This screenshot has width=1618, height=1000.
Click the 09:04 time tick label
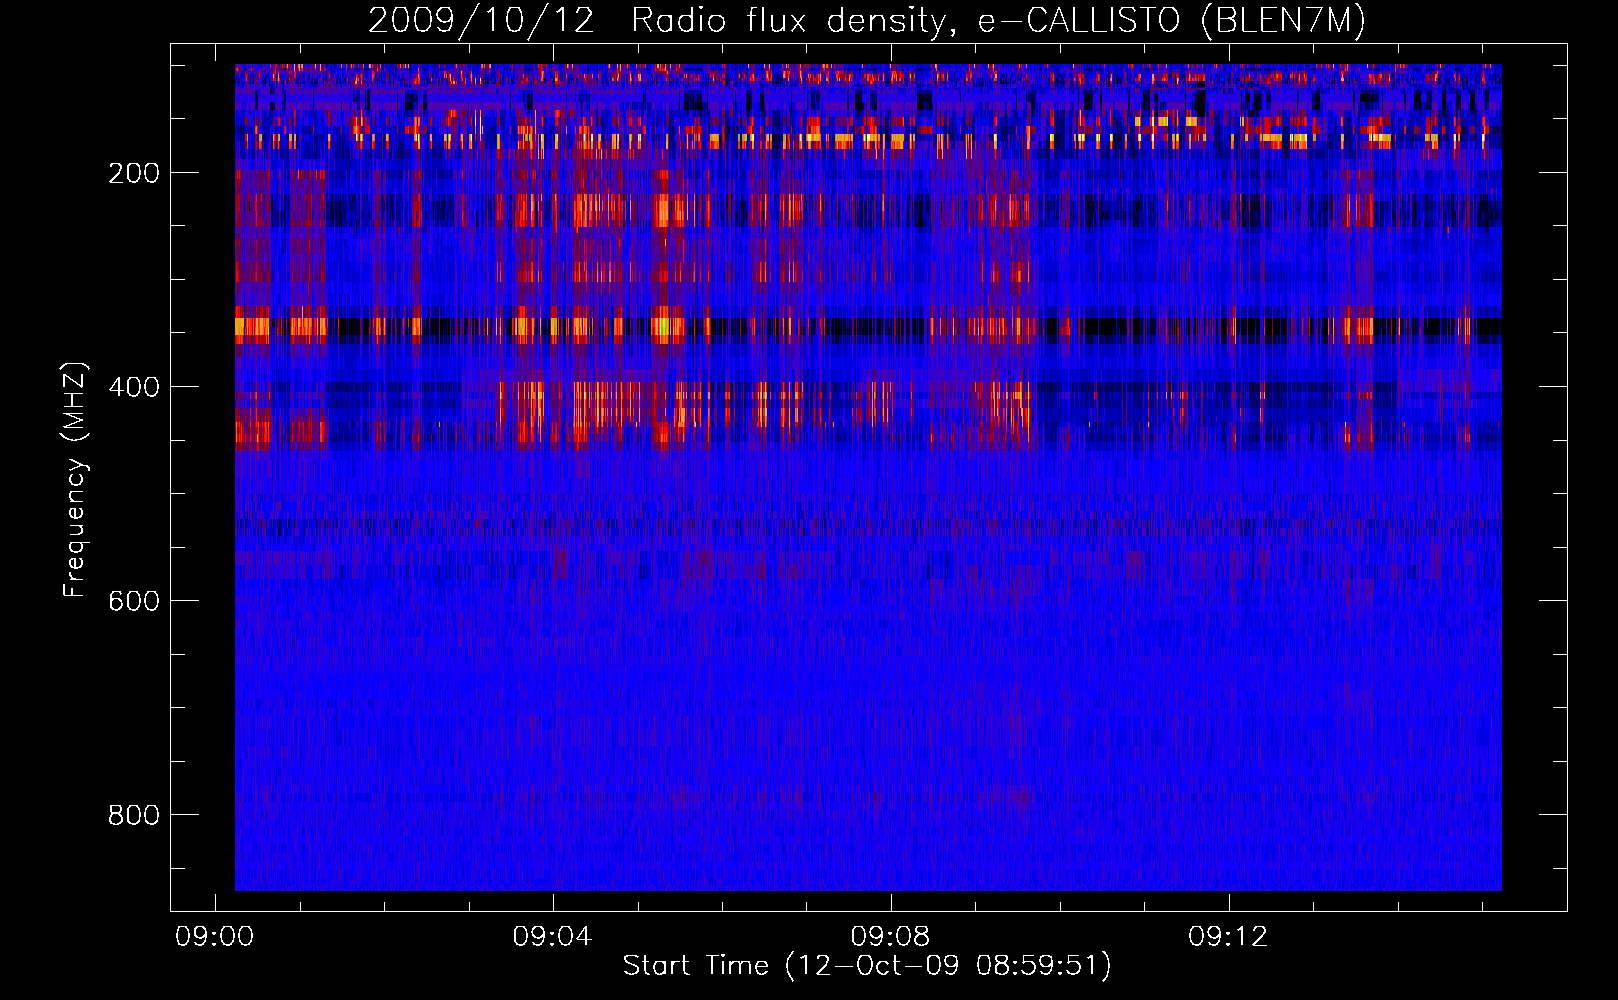(x=553, y=936)
